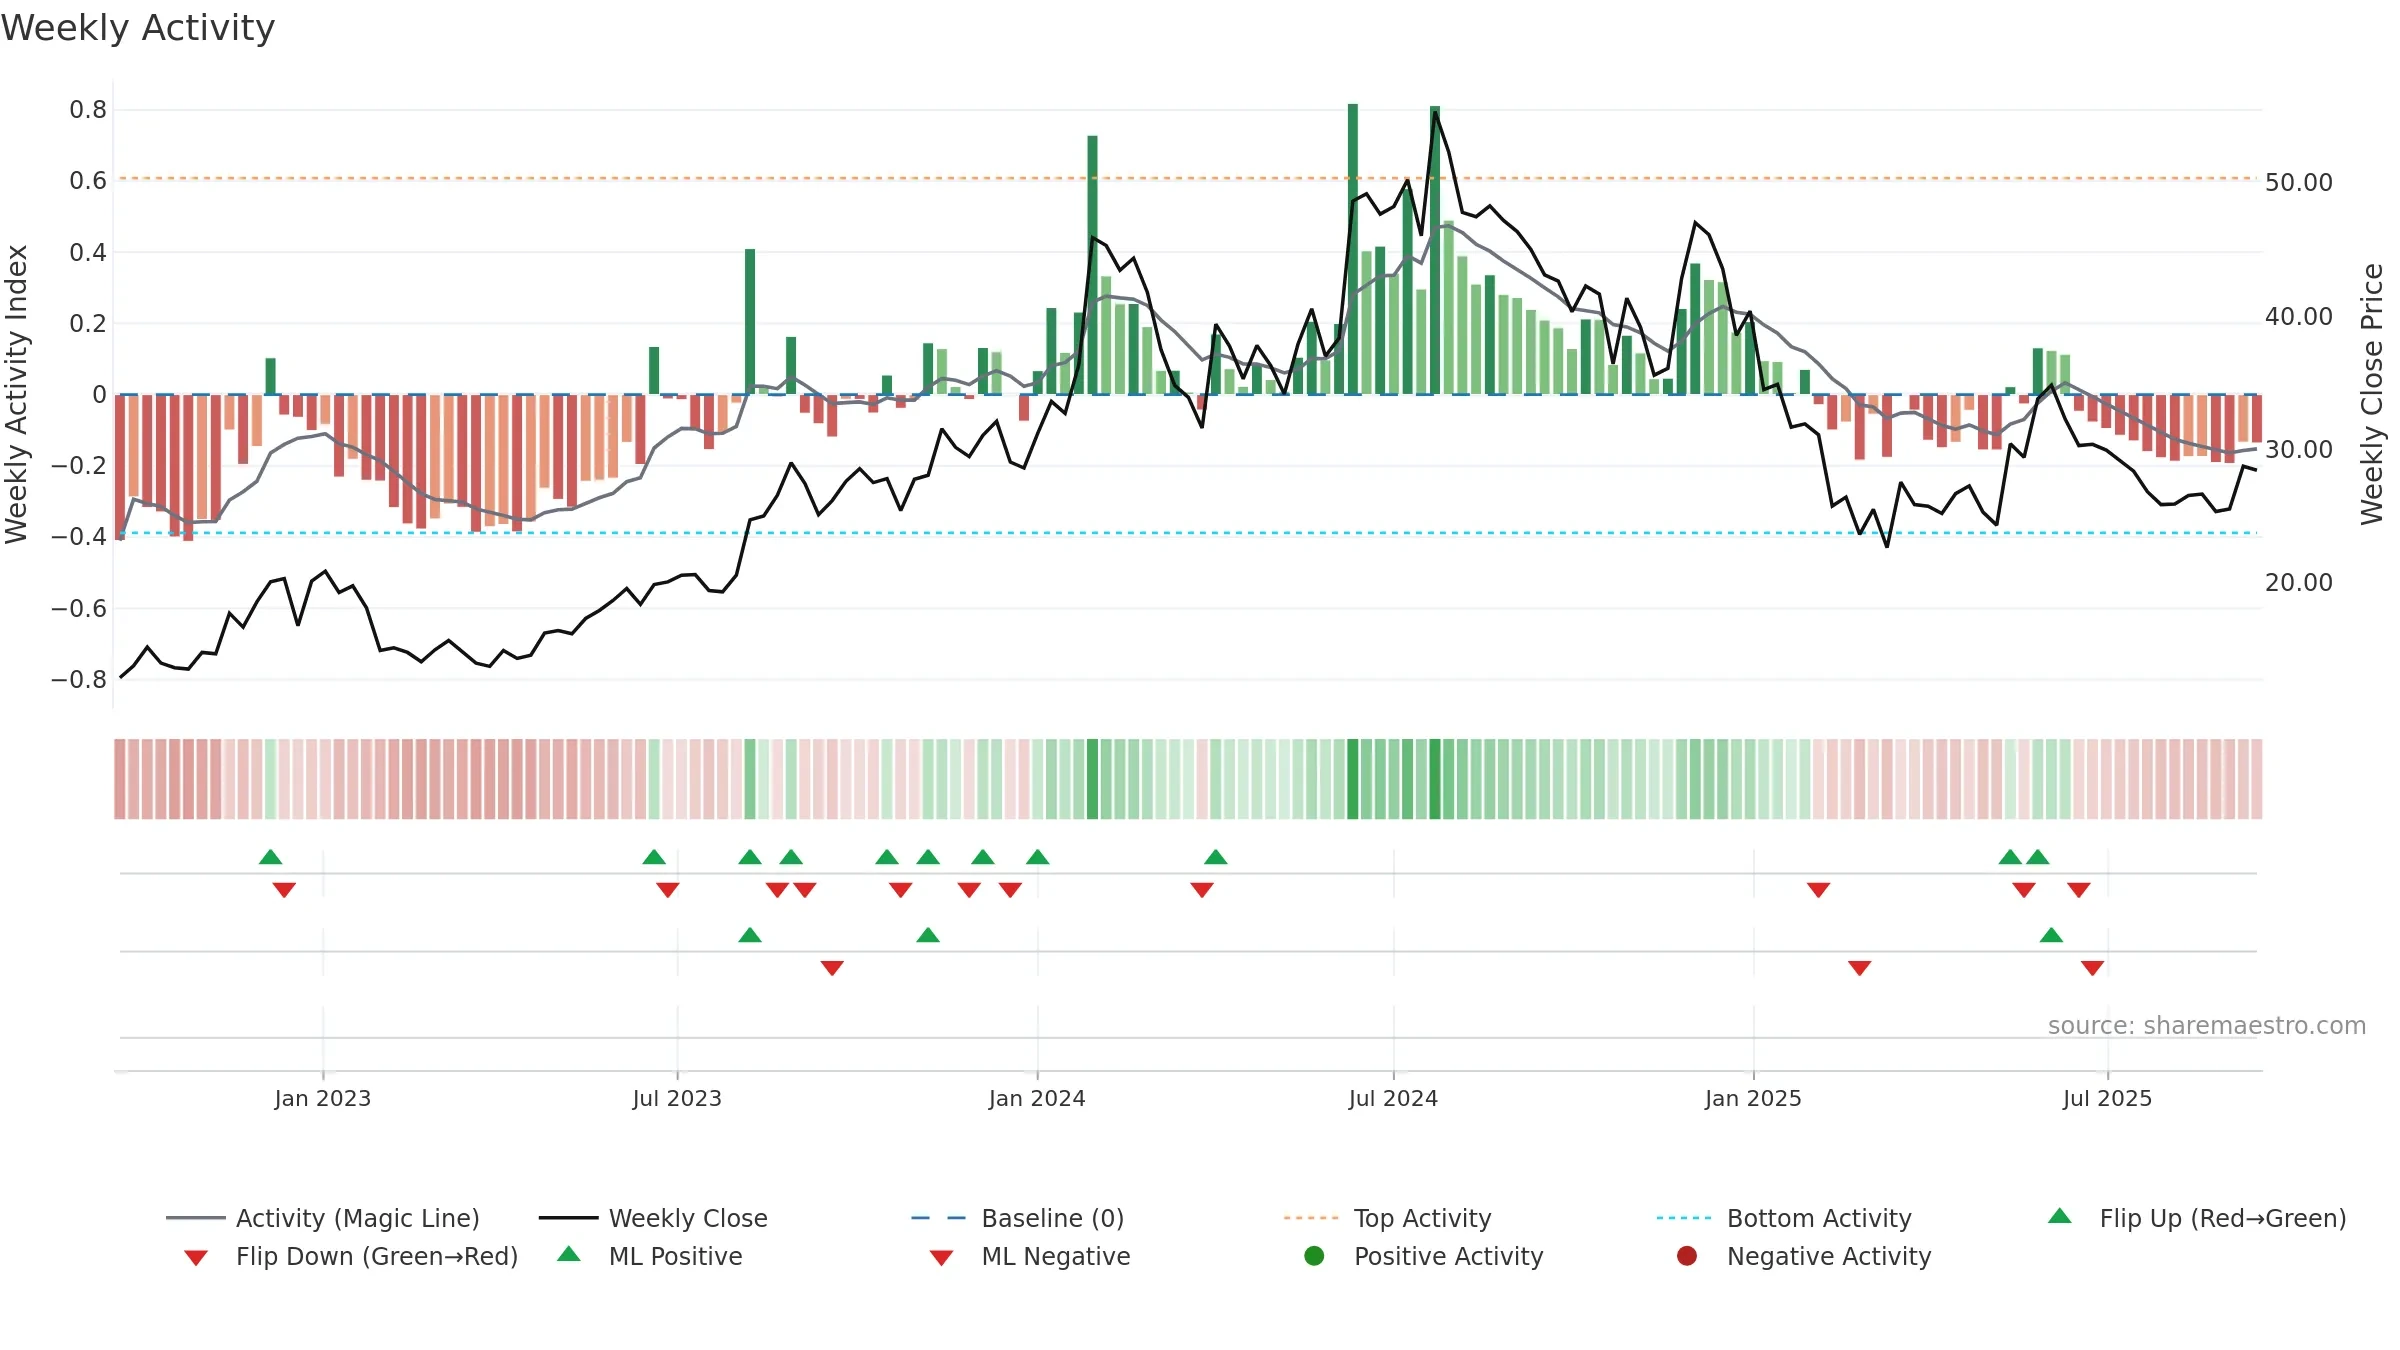Click the blue dashed Baseline legend line
This screenshot has height=1350, width=2400.
tap(938, 1218)
